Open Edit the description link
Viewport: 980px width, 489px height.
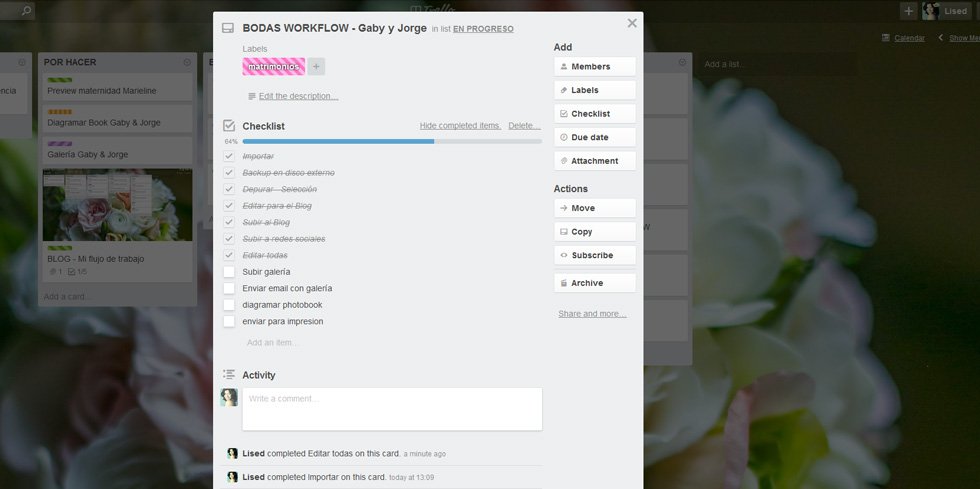pyautogui.click(x=298, y=96)
